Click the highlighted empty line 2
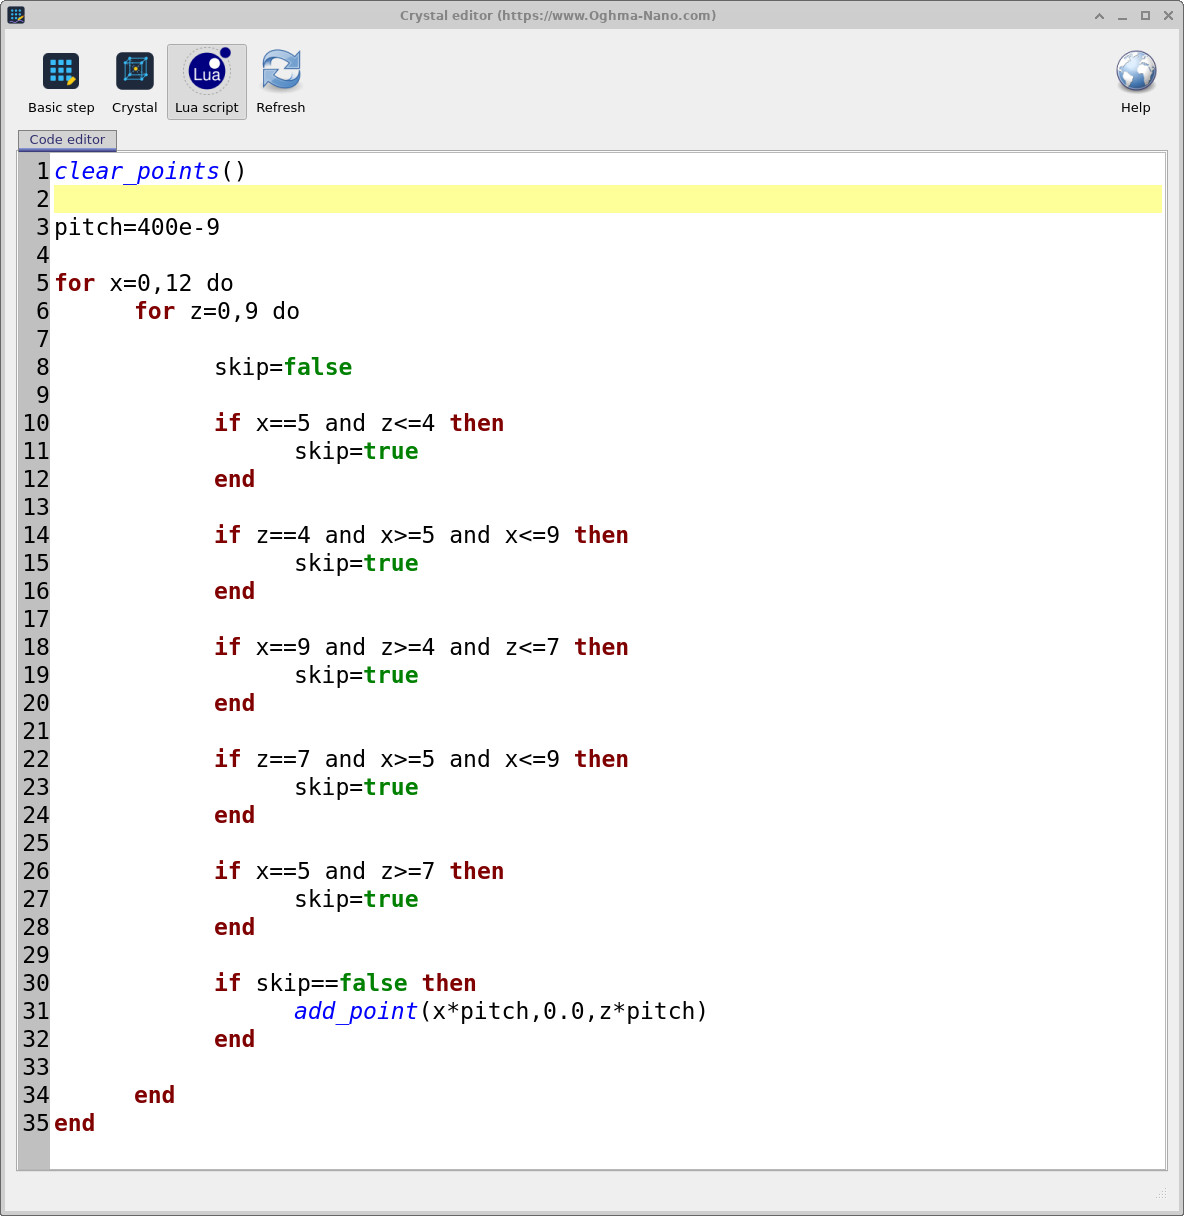 click(607, 199)
